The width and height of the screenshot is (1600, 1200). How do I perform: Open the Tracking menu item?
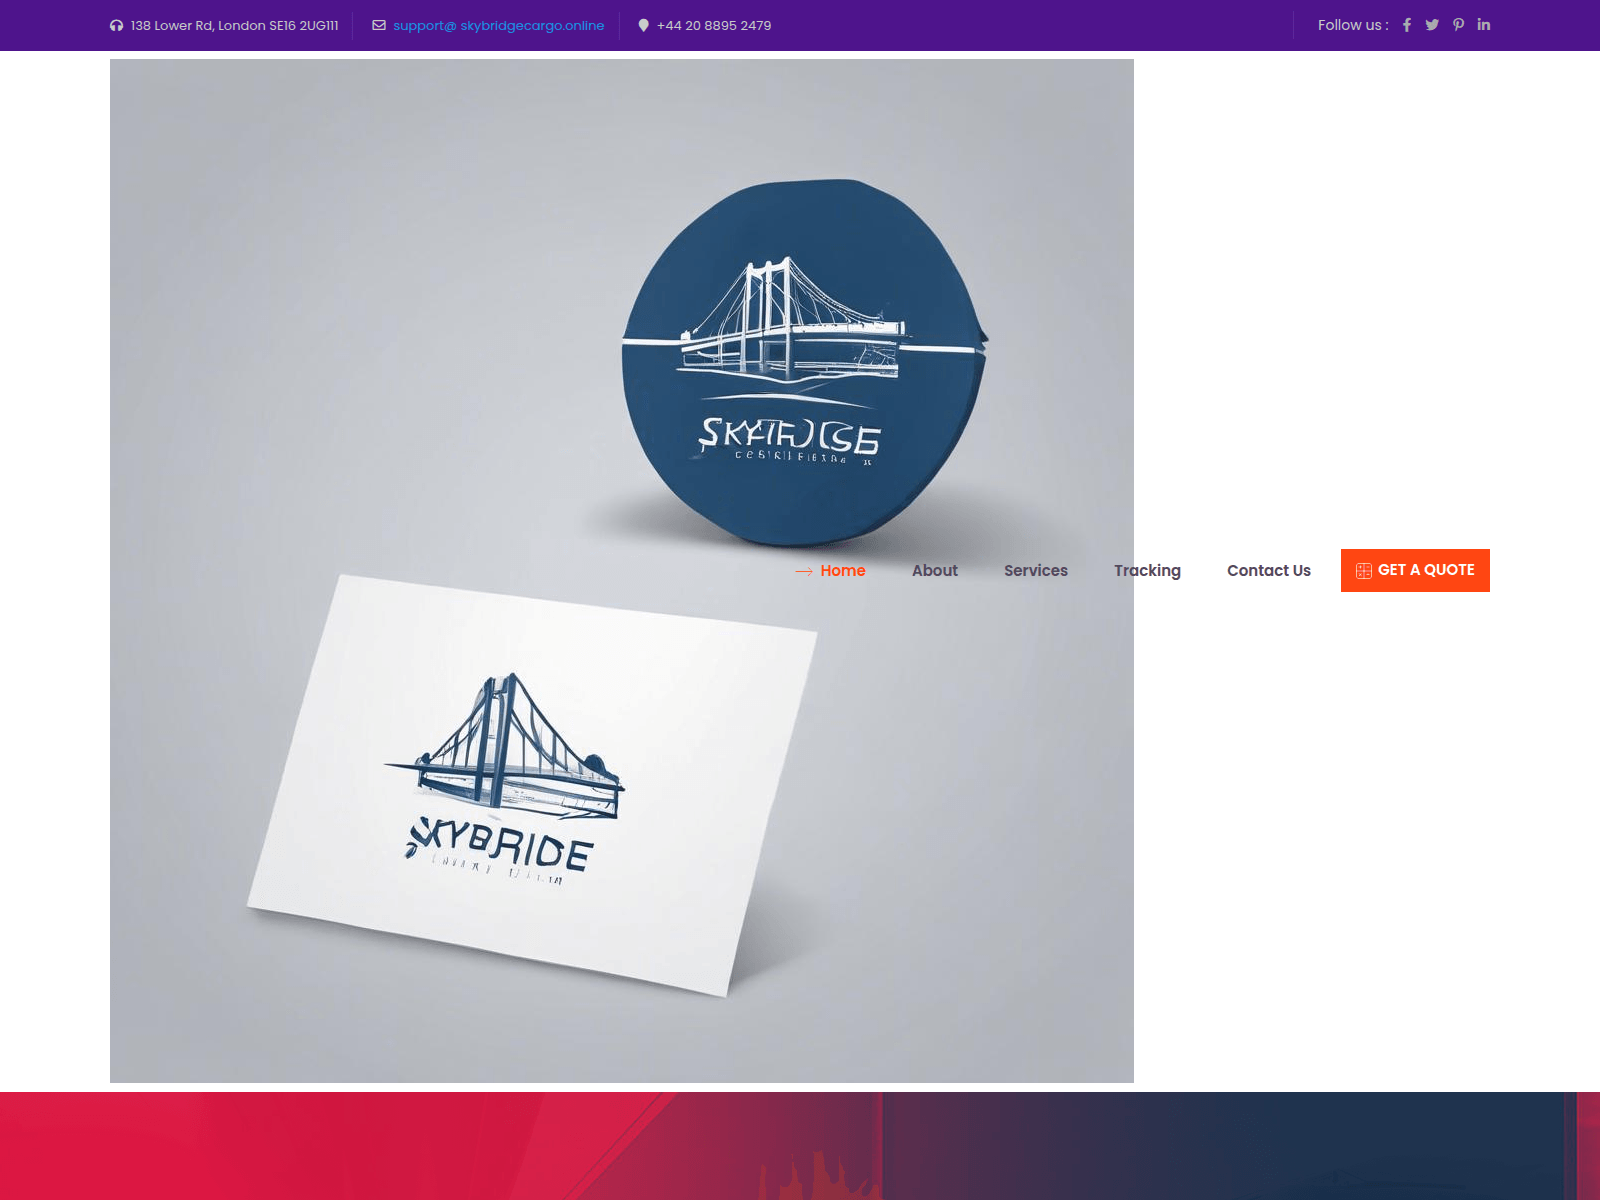1147,571
